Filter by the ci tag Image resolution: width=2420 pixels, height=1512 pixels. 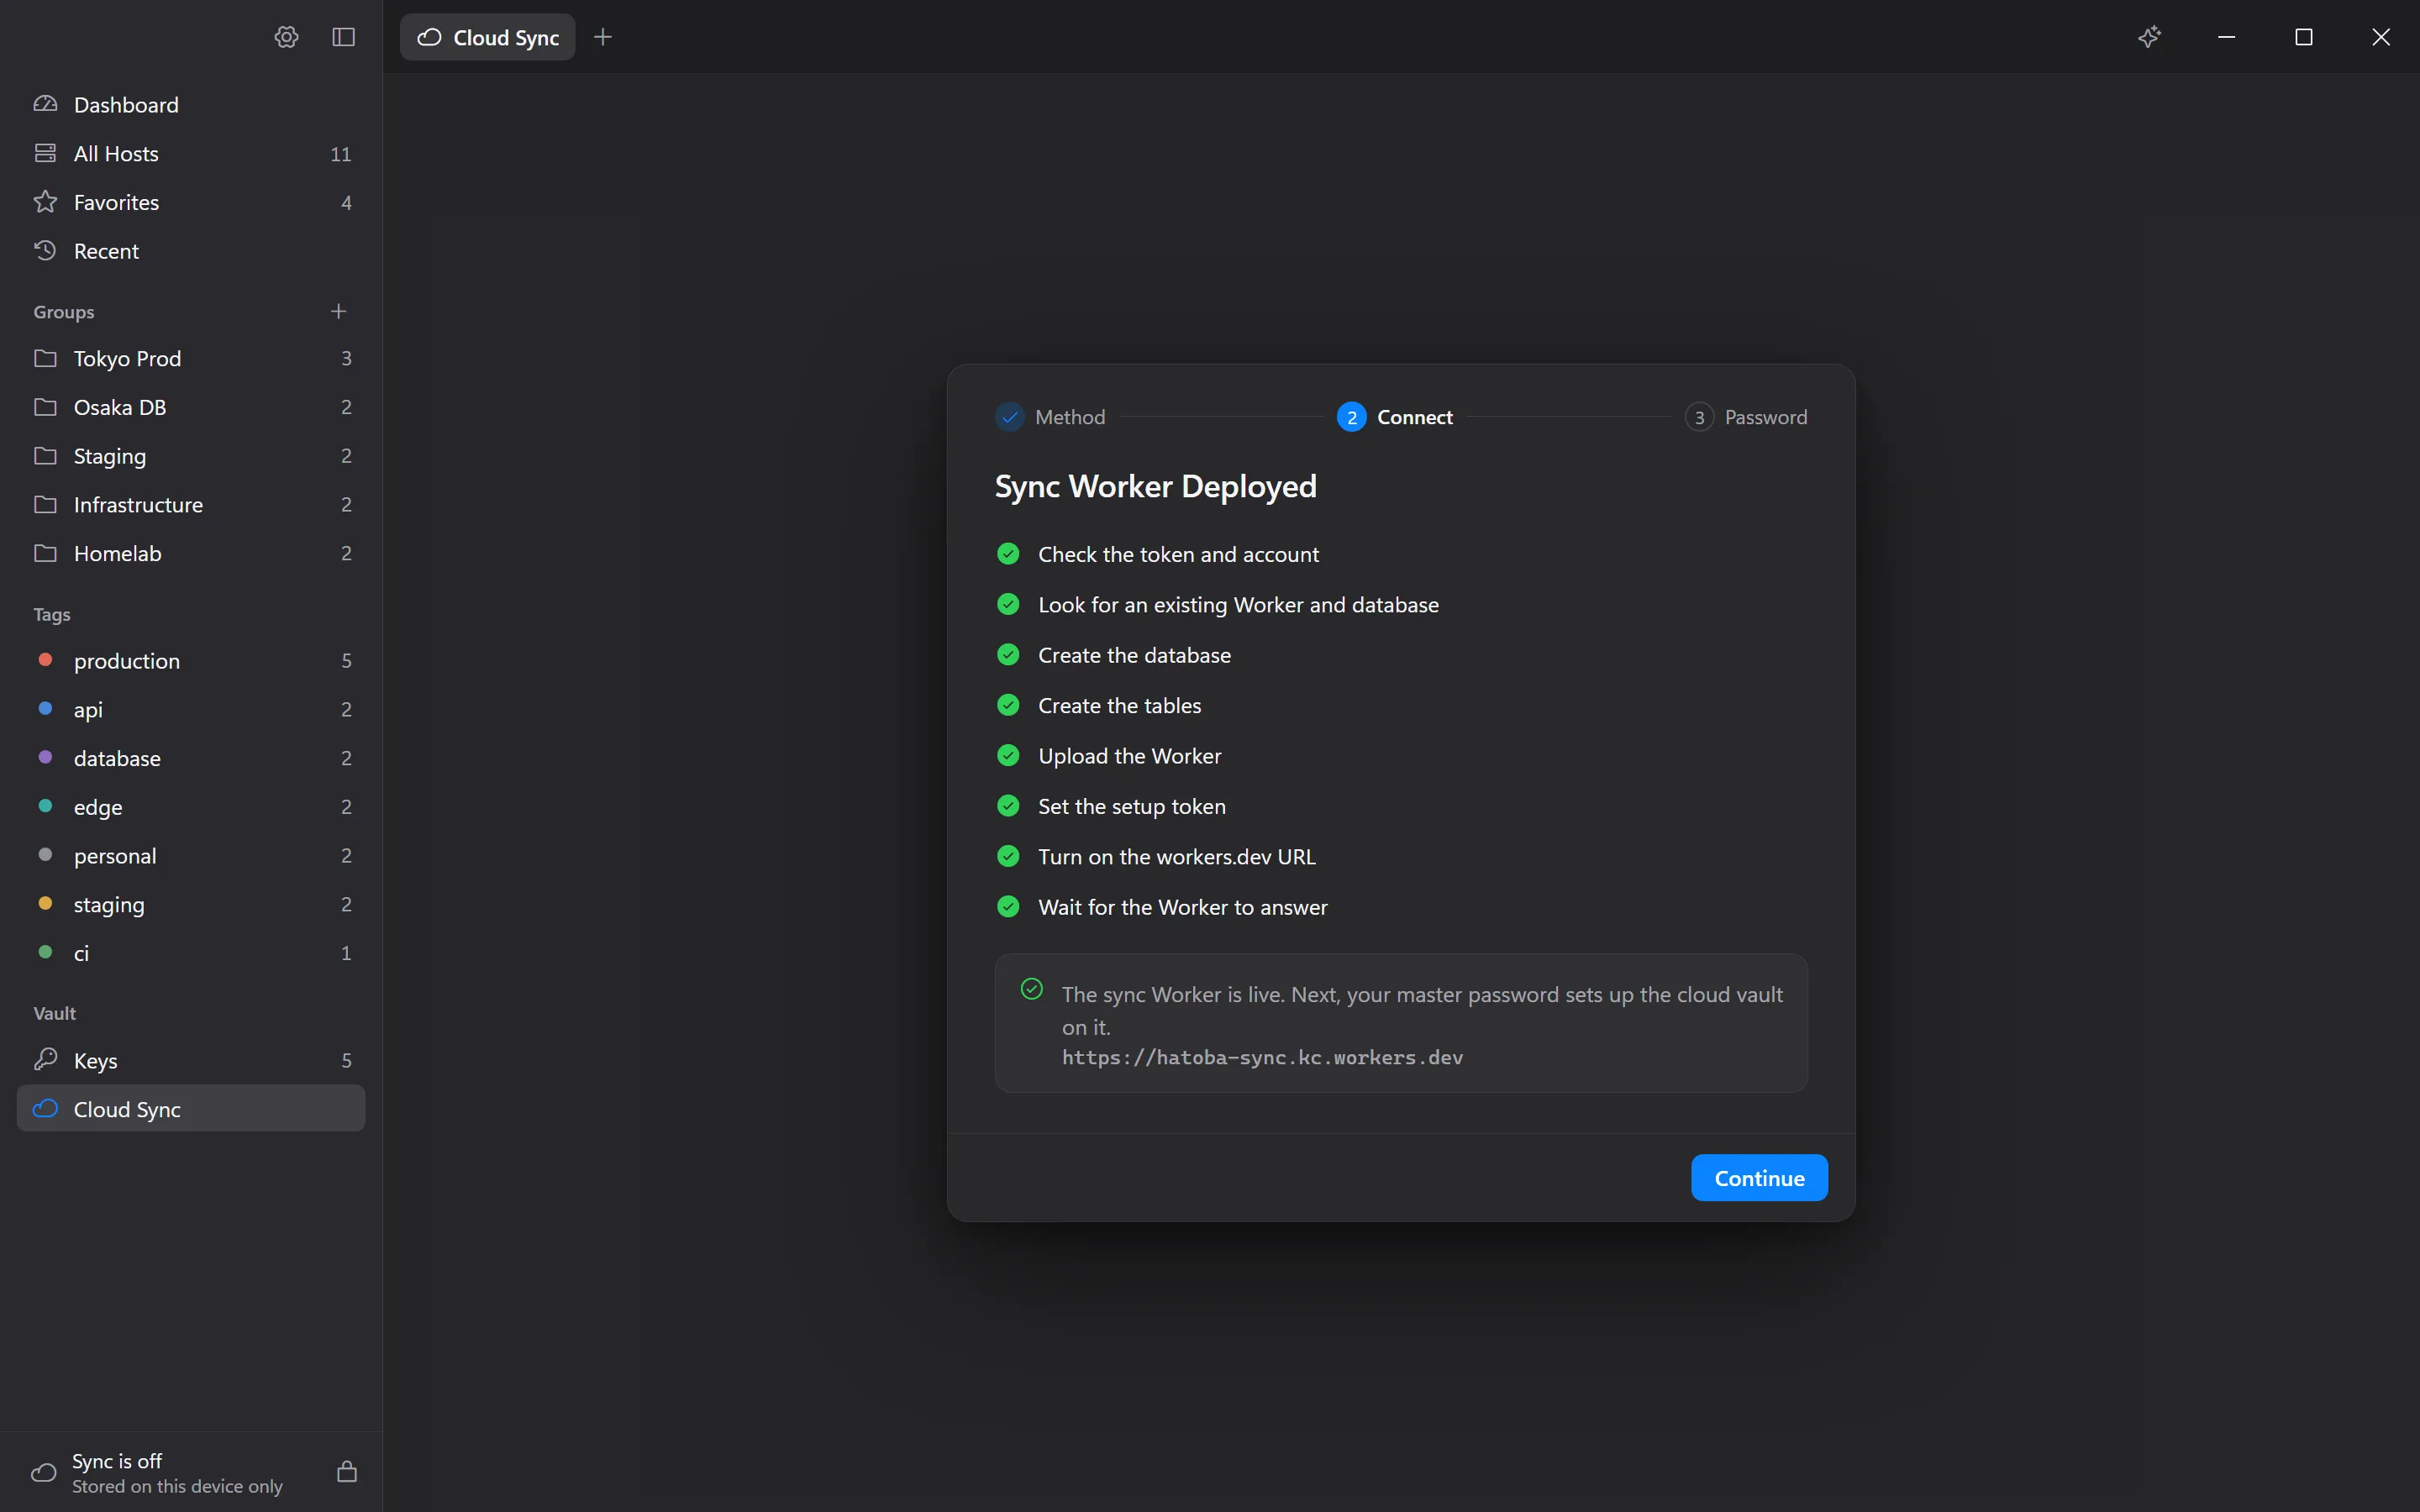click(x=191, y=953)
